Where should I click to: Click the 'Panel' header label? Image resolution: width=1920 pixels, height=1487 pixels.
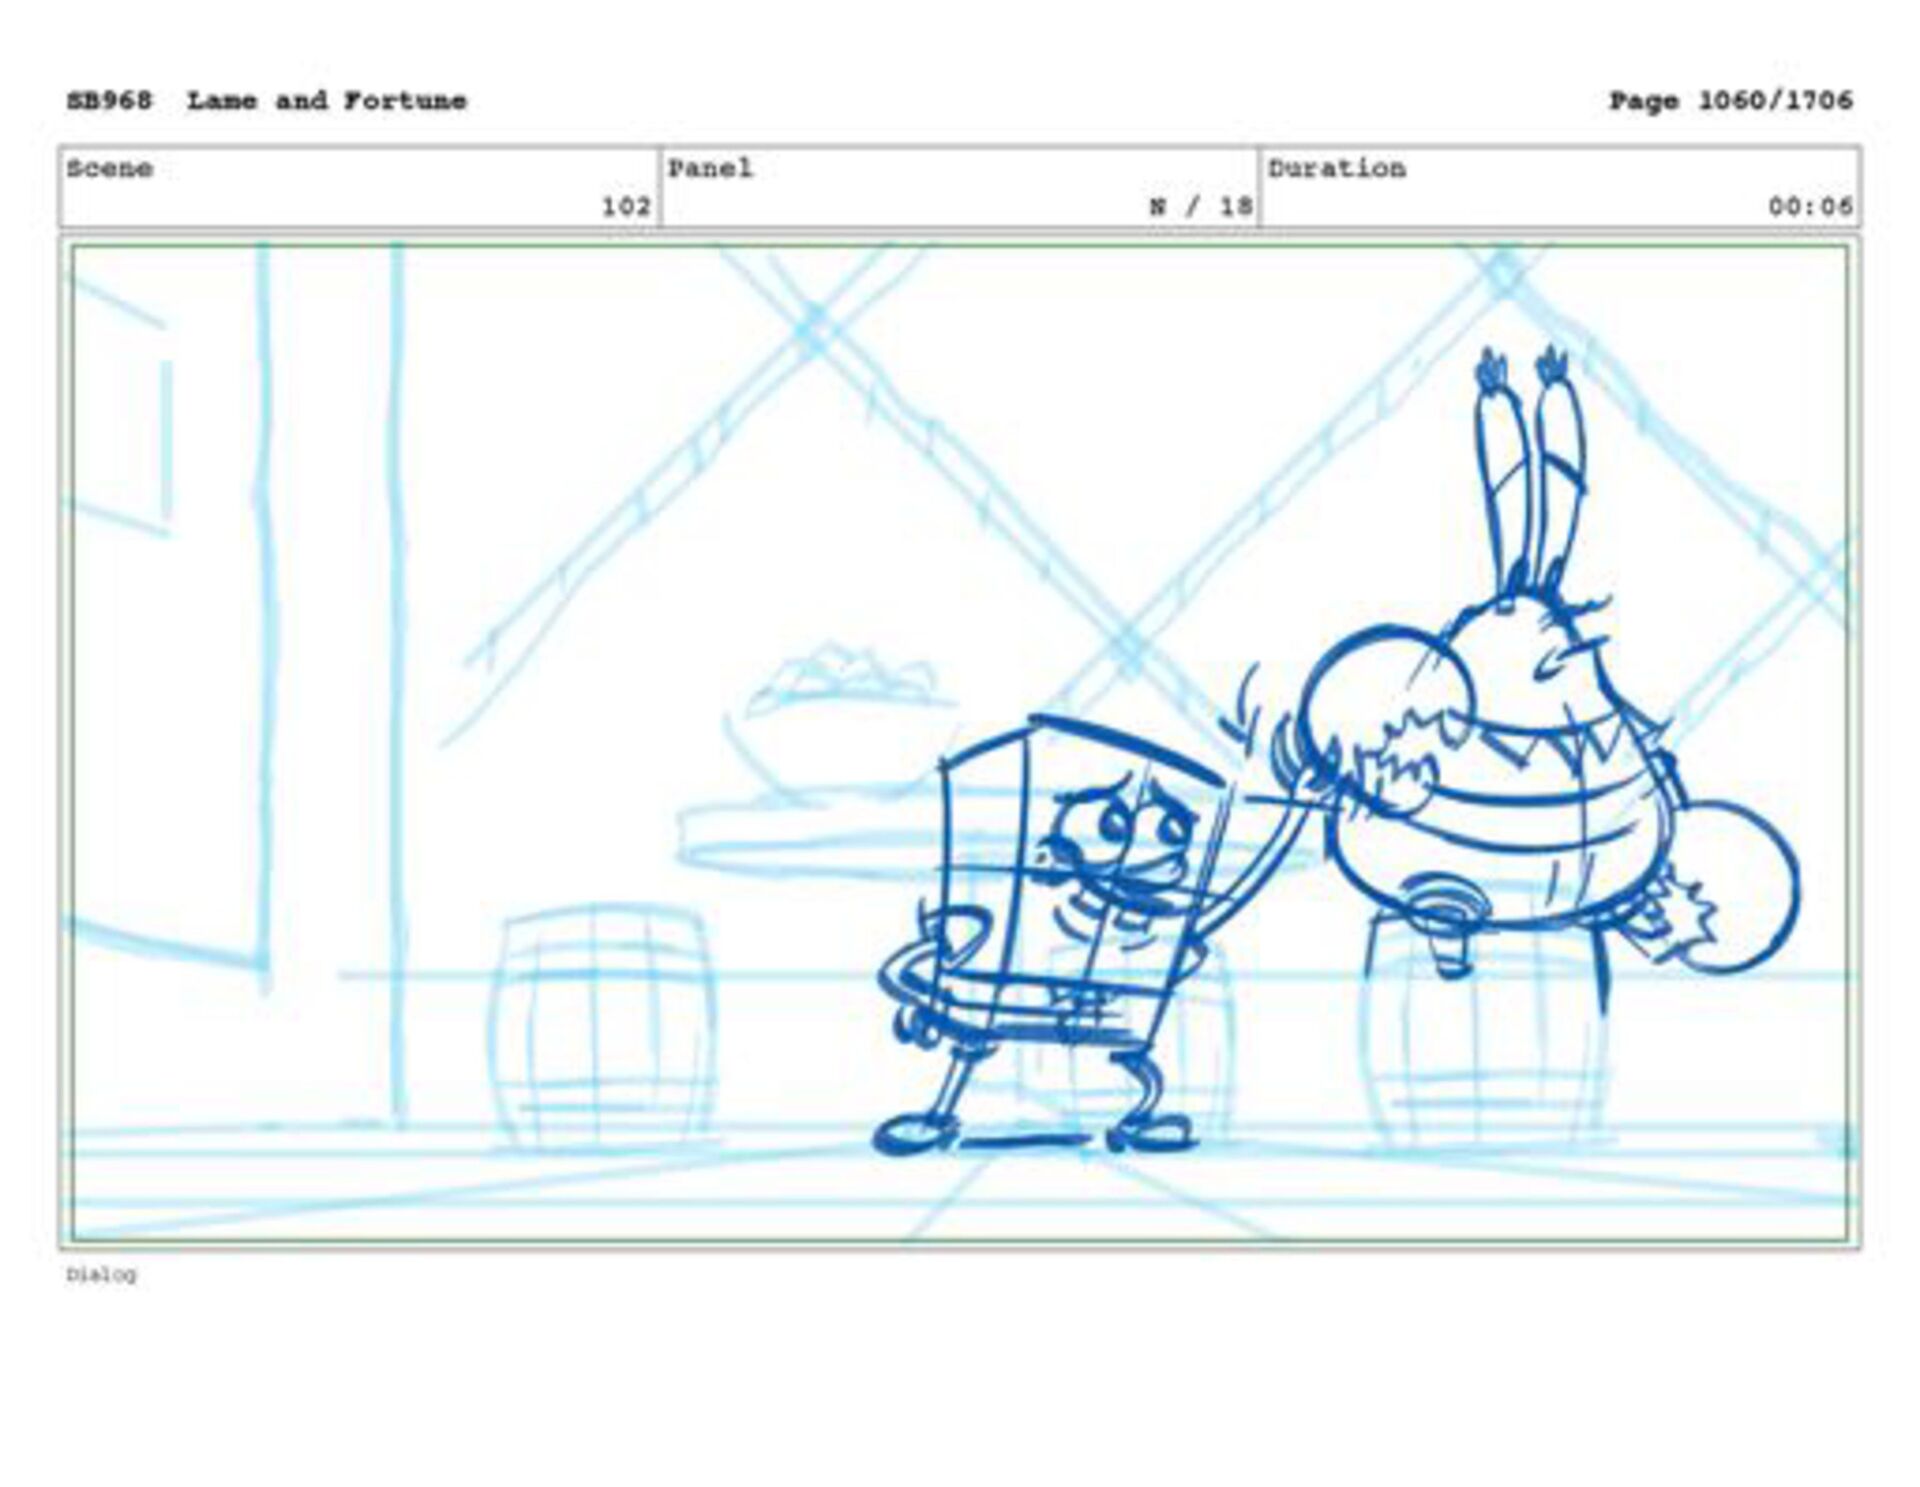coord(710,168)
